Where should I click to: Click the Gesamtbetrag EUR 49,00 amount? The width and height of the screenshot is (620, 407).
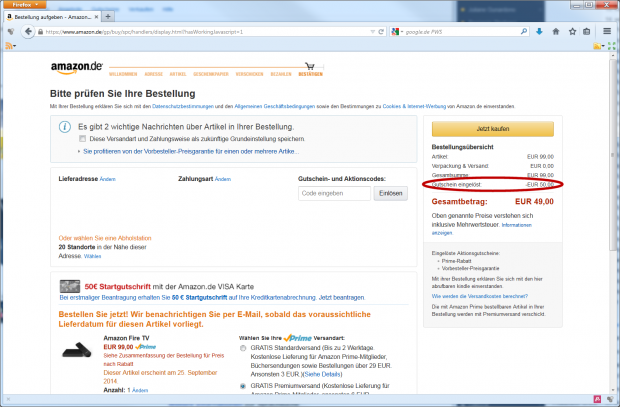pyautogui.click(x=534, y=202)
